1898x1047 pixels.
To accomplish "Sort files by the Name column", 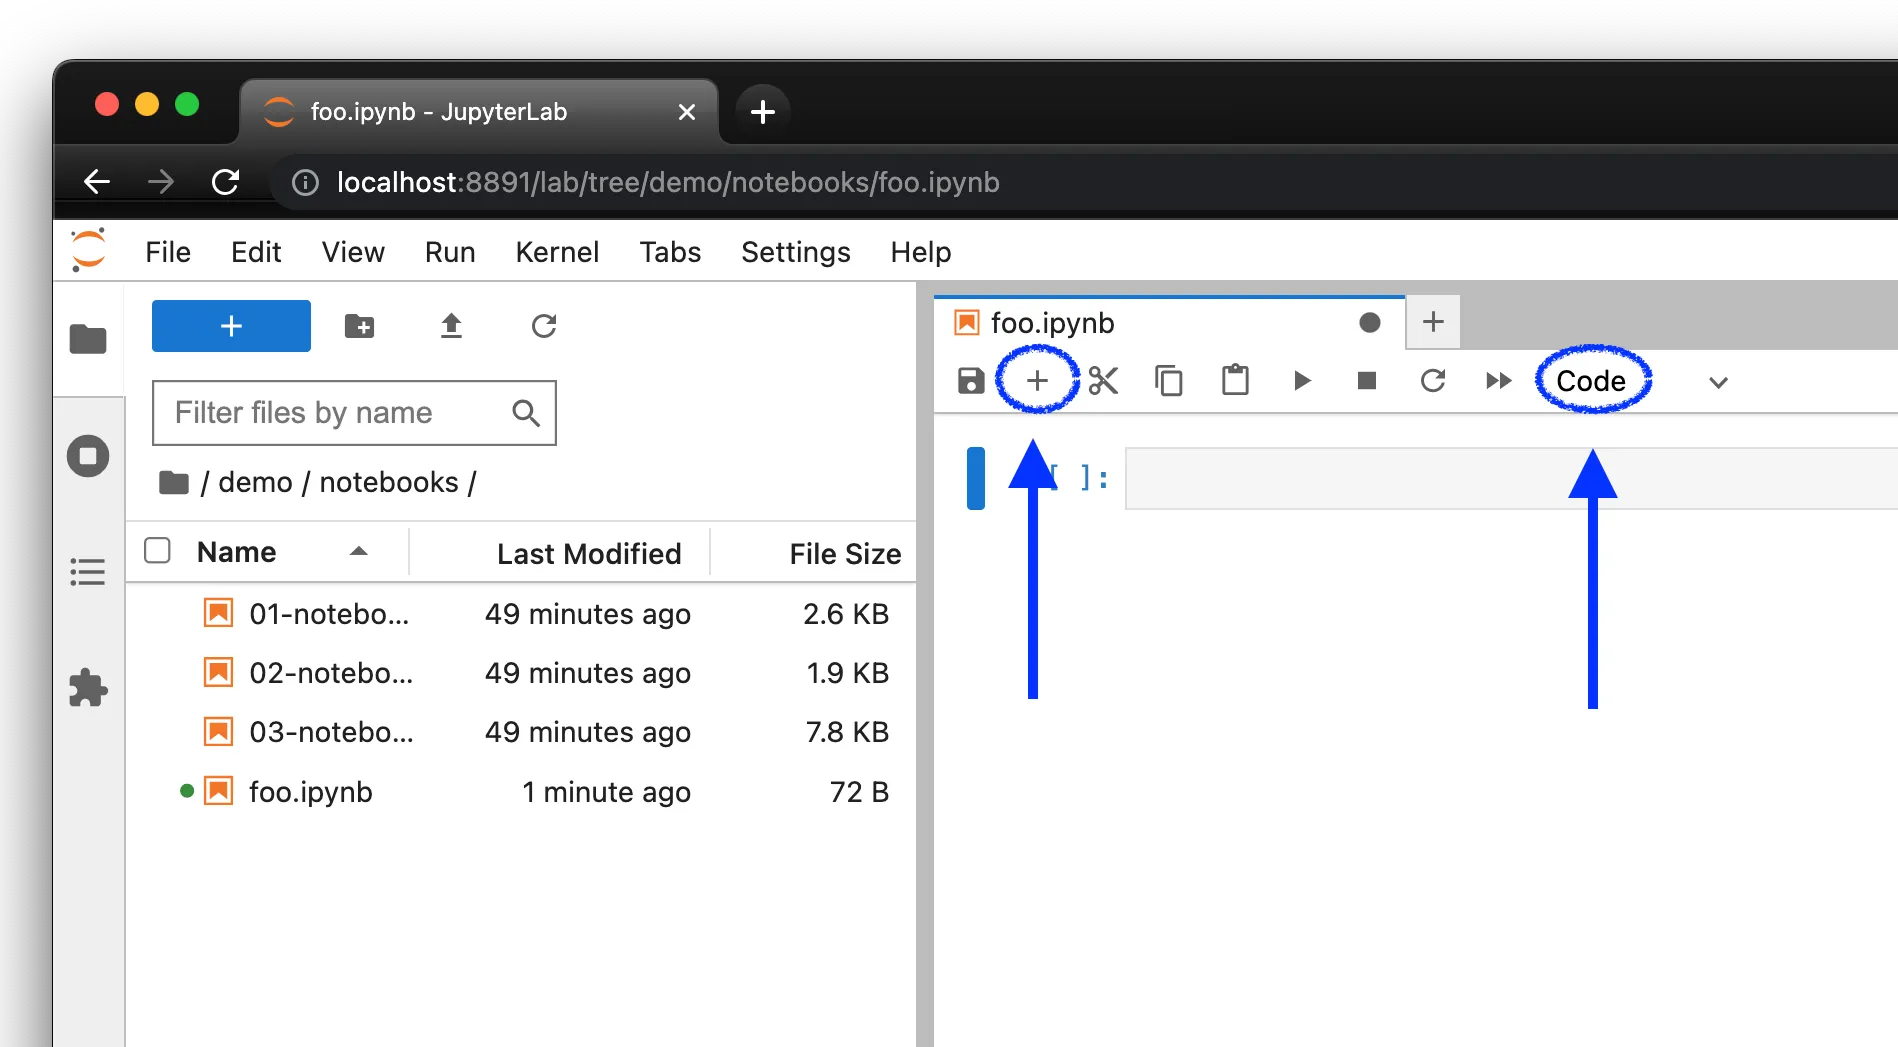I will 237,552.
